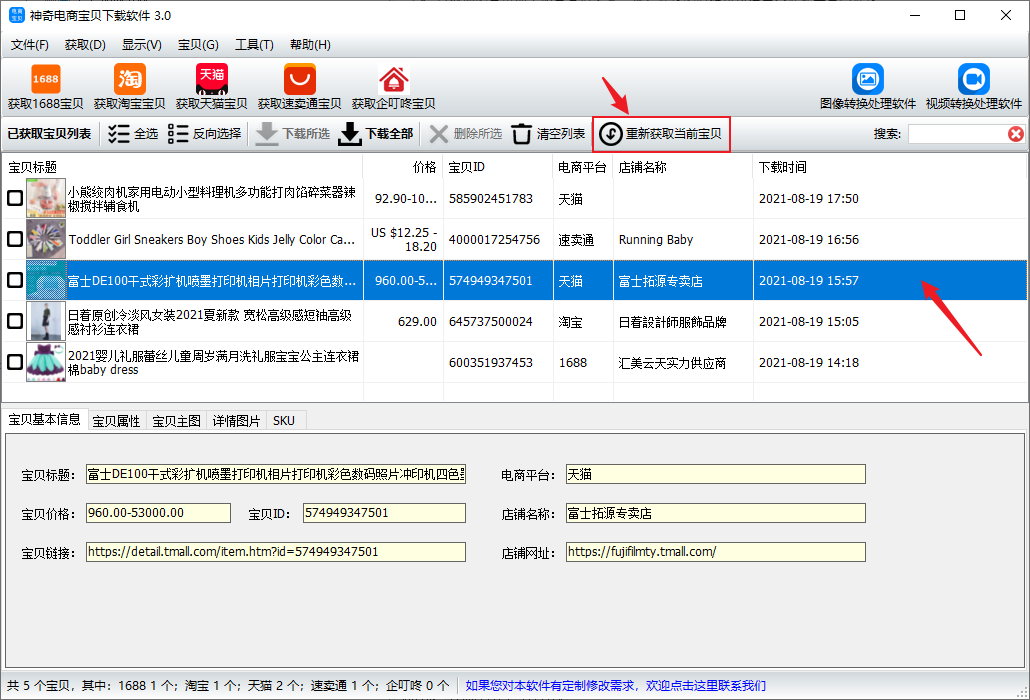The image size is (1030, 700).
Task: Sort by 店铺名称 column header
Action: pyautogui.click(x=683, y=167)
